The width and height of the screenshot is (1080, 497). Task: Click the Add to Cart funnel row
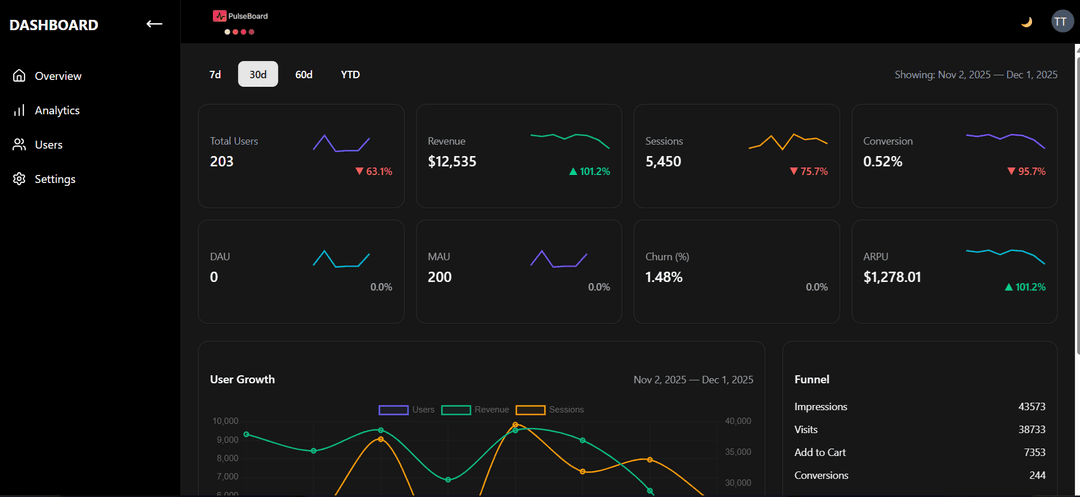click(920, 452)
